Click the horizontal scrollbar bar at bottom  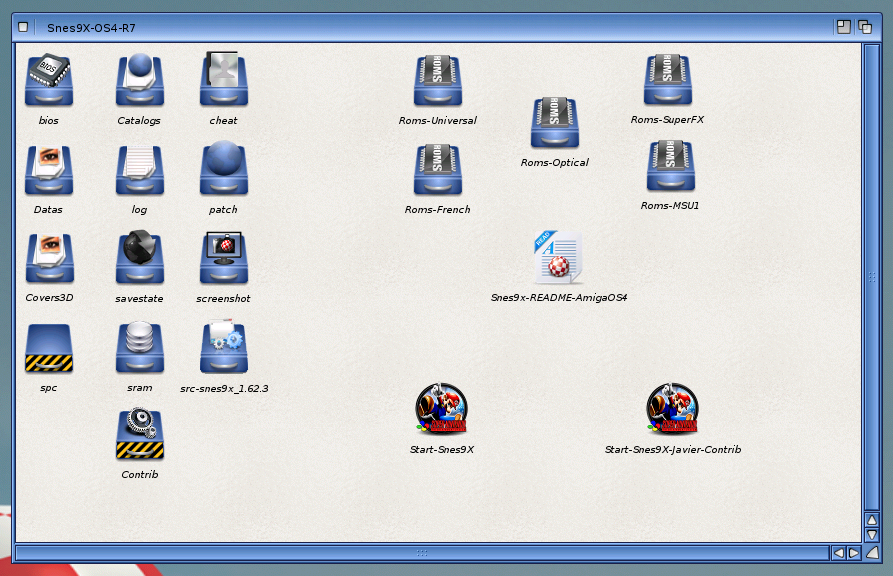pyautogui.click(x=420, y=552)
